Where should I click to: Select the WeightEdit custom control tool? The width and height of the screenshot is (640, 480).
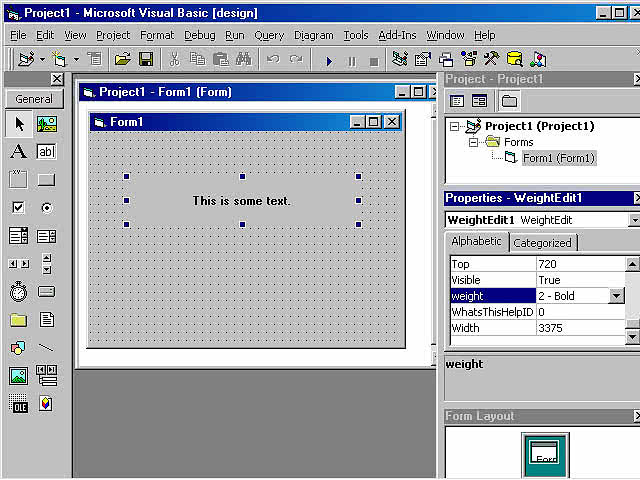[x=47, y=404]
